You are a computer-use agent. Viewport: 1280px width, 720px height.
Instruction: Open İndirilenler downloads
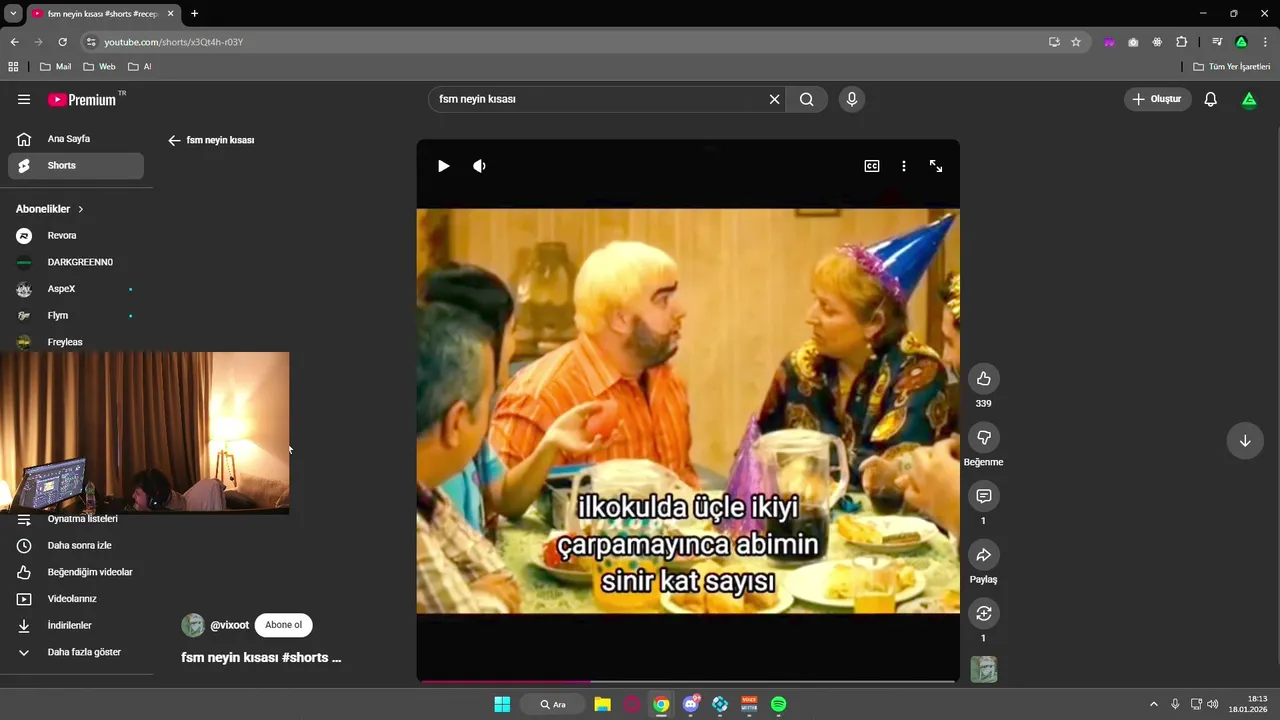[x=75, y=625]
